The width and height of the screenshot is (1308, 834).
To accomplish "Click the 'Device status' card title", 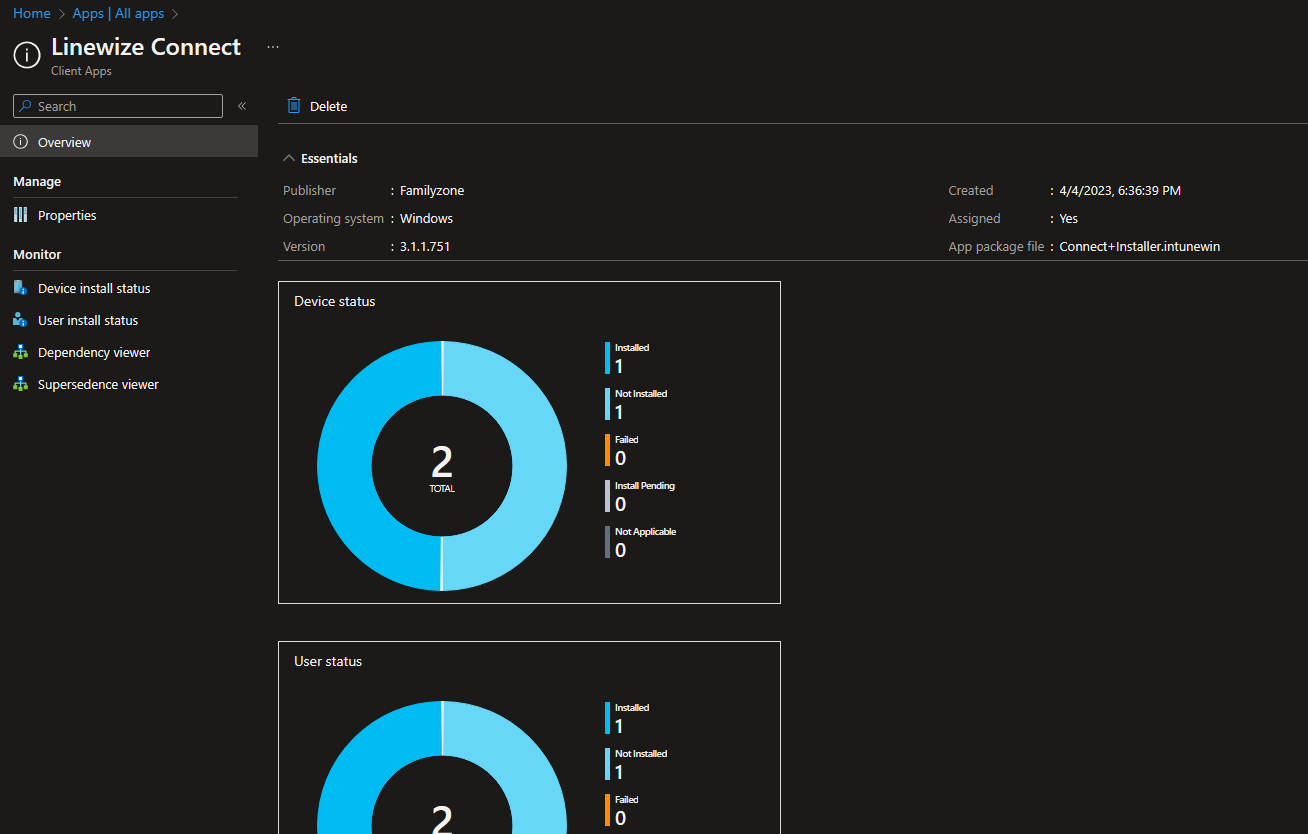I will (x=335, y=301).
